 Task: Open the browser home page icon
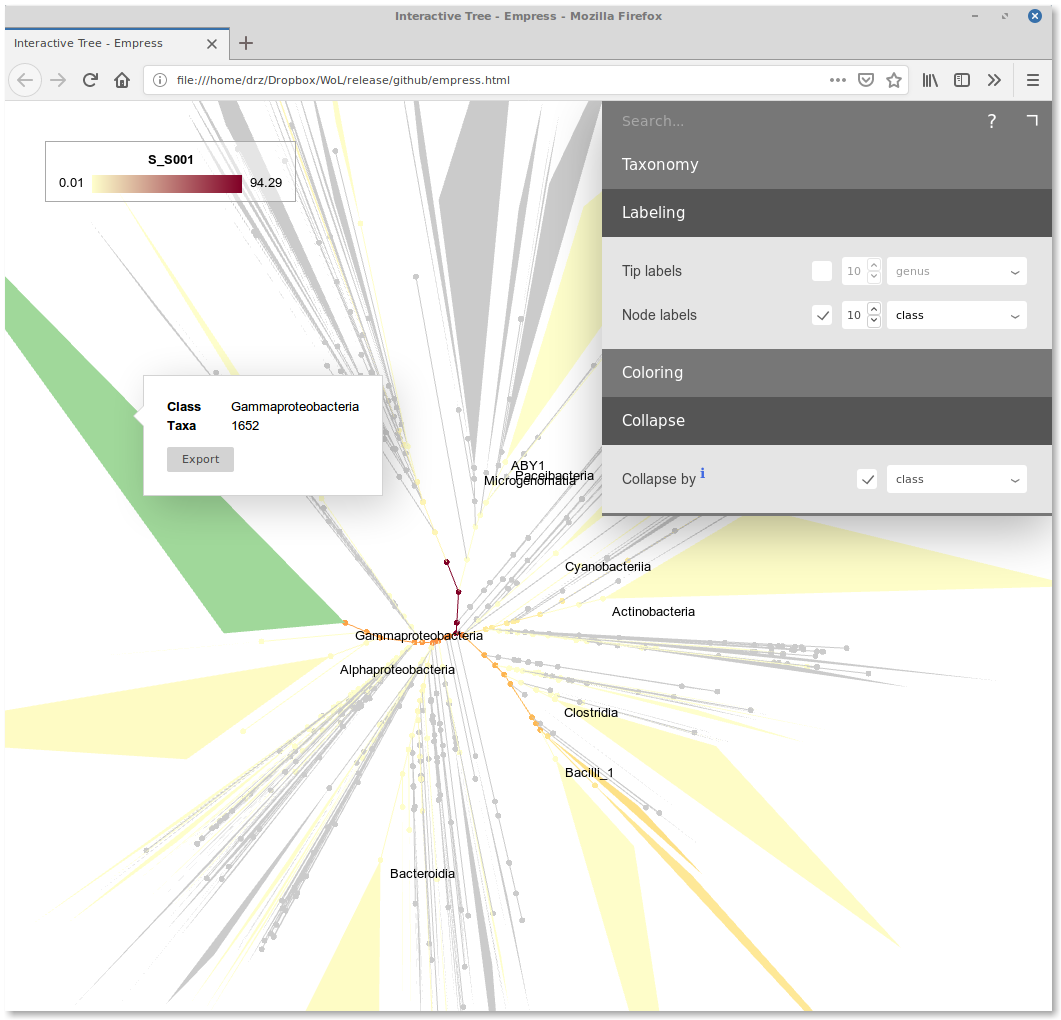(122, 81)
